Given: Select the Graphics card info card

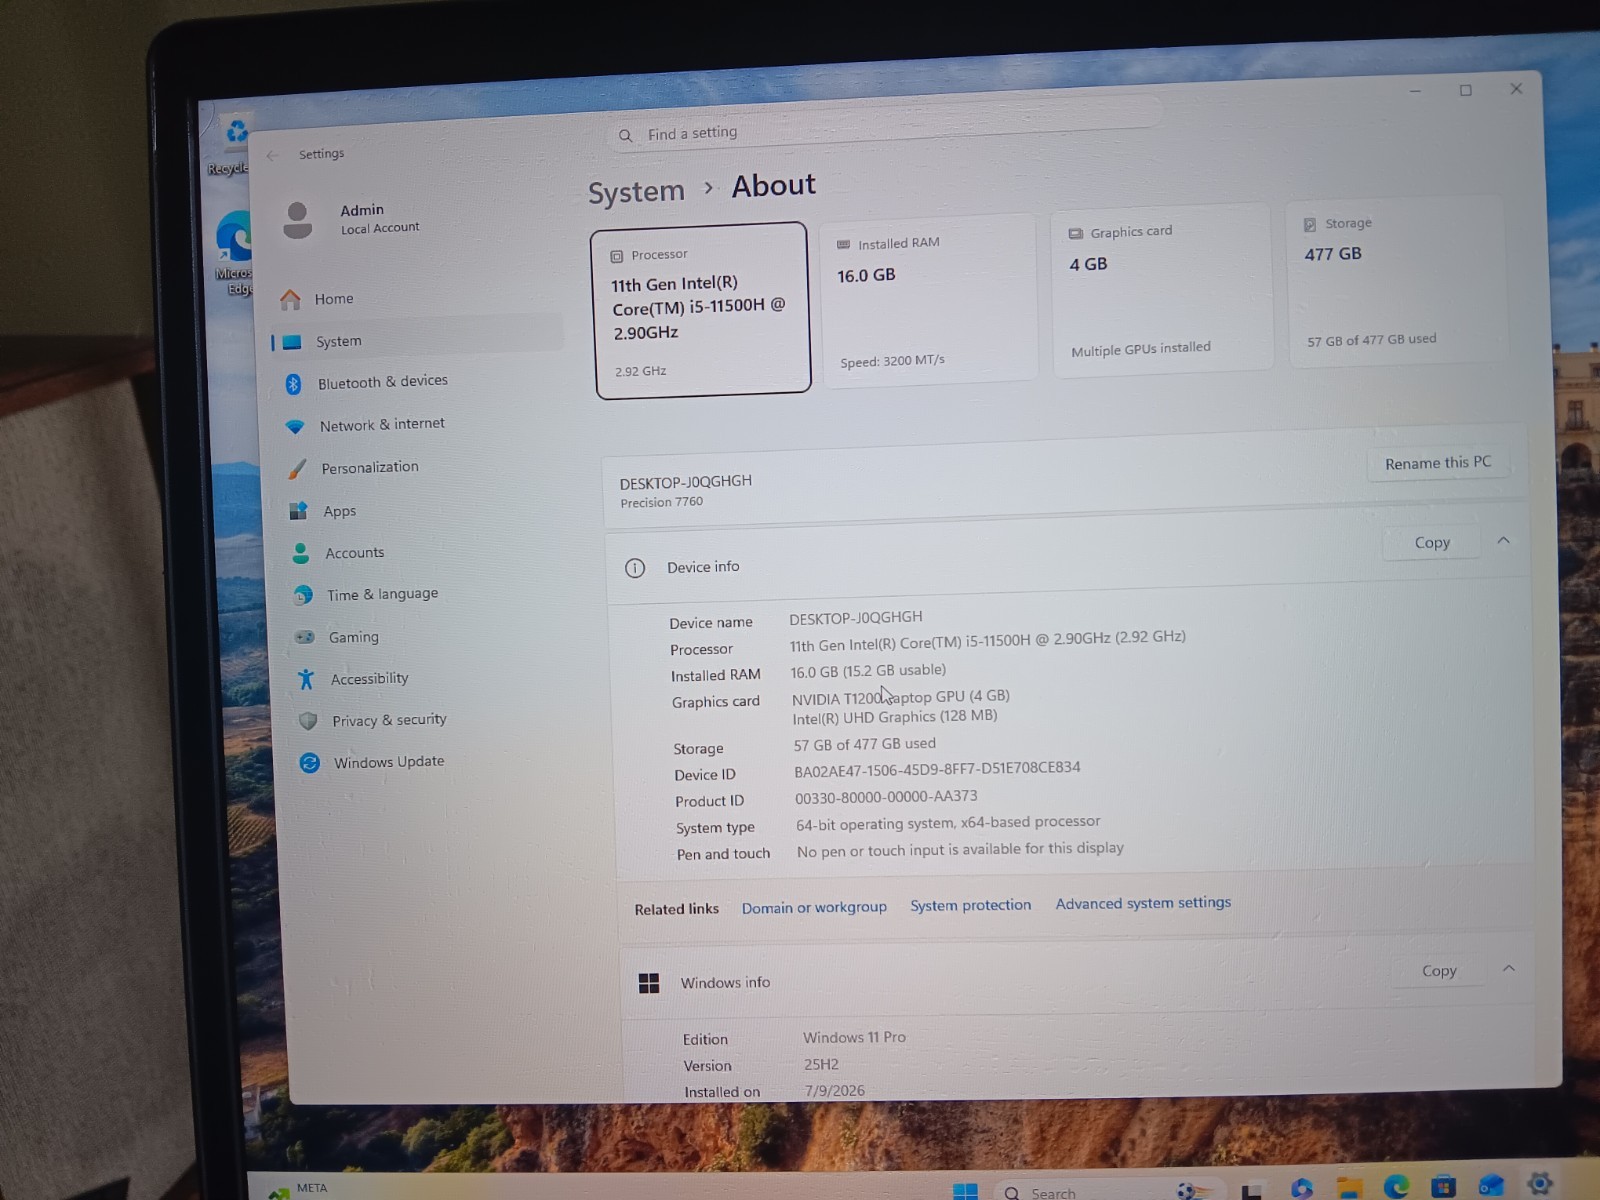Looking at the screenshot, I should tap(1161, 291).
